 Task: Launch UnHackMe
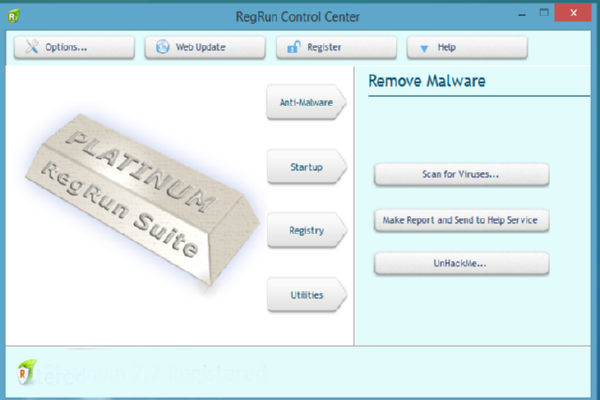[x=461, y=263]
